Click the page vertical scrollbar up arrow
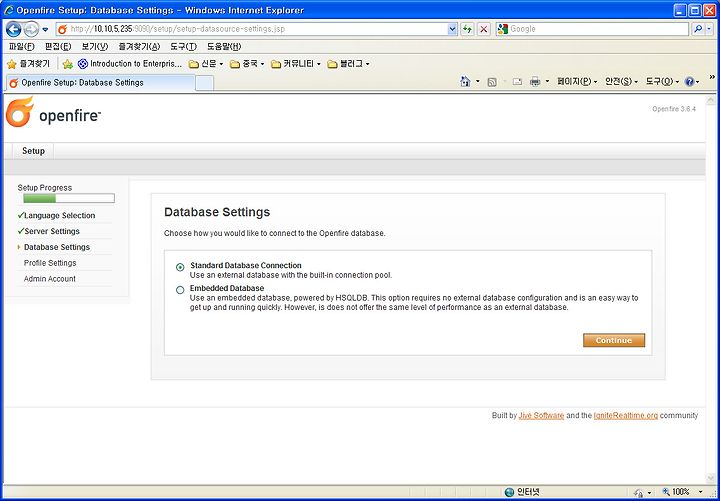The width and height of the screenshot is (720, 501). pyautogui.click(x=710, y=100)
